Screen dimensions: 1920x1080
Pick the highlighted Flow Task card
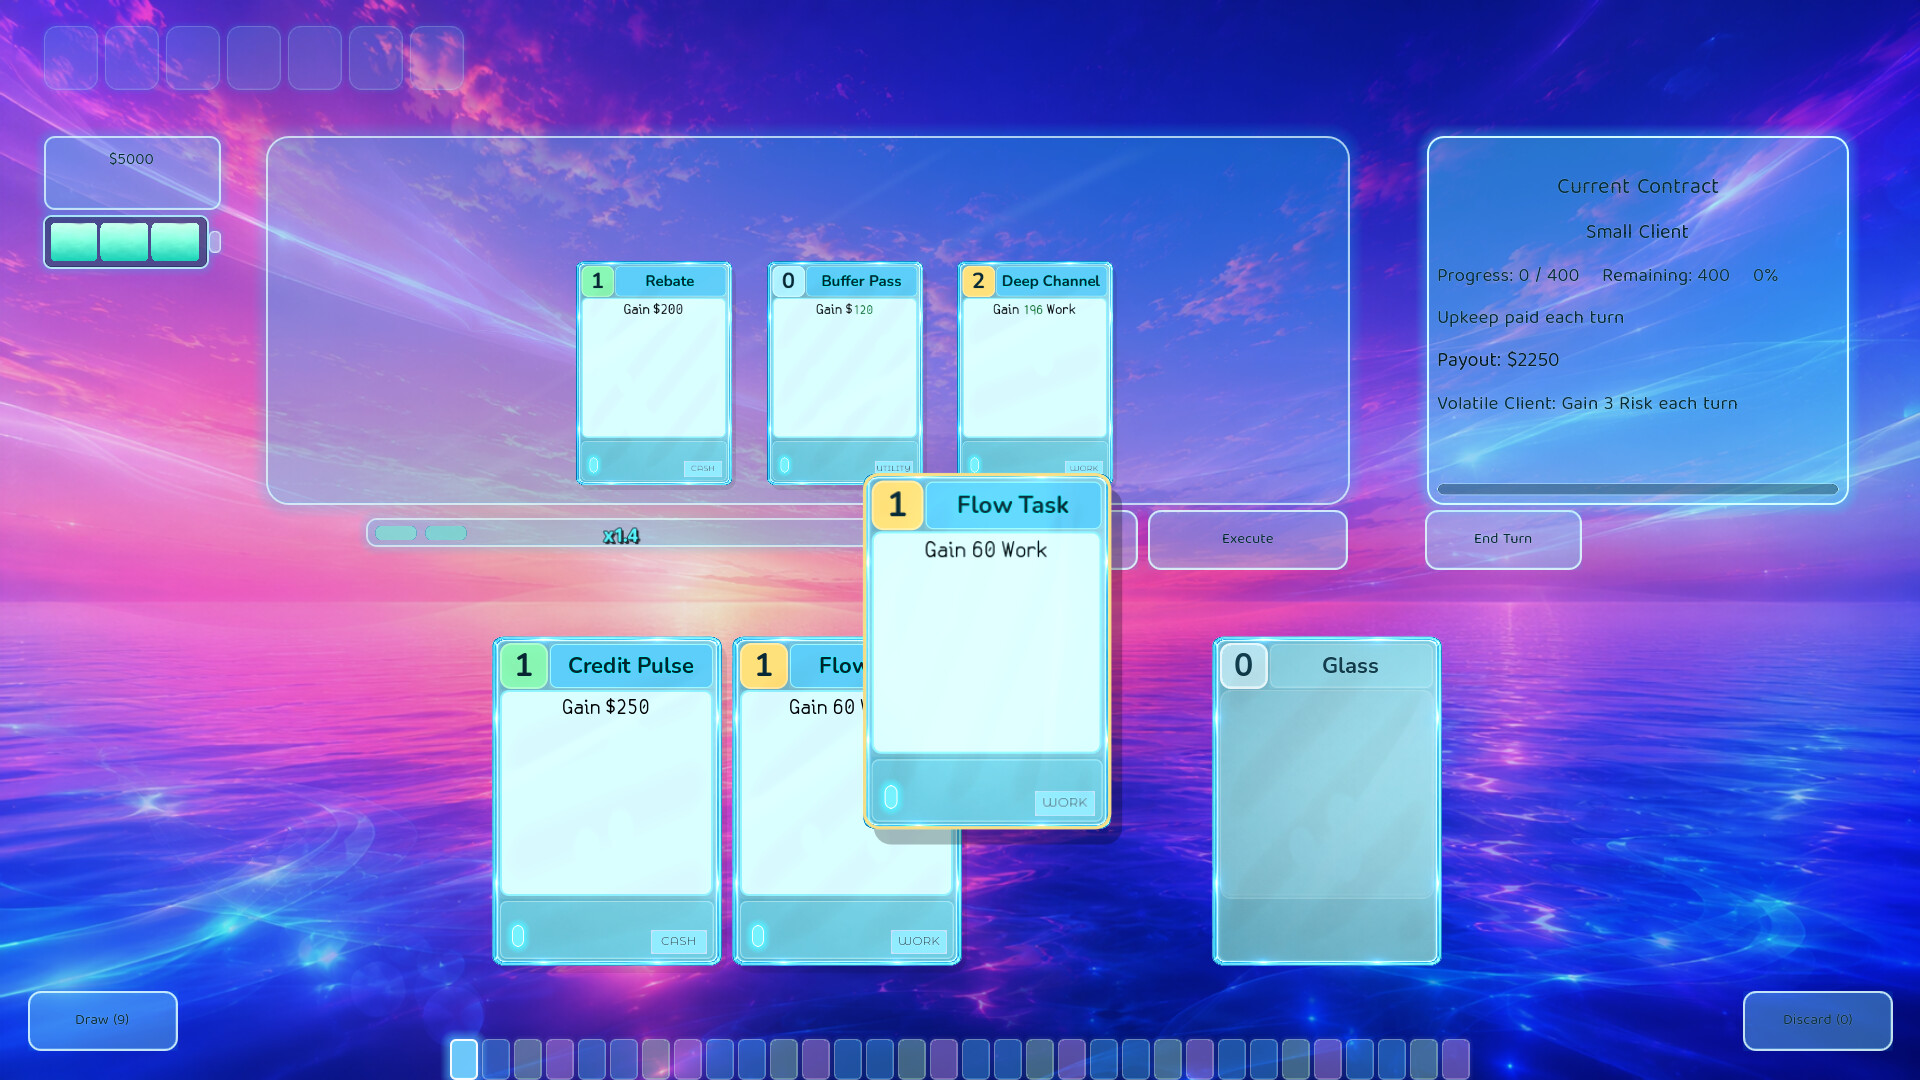pos(987,652)
